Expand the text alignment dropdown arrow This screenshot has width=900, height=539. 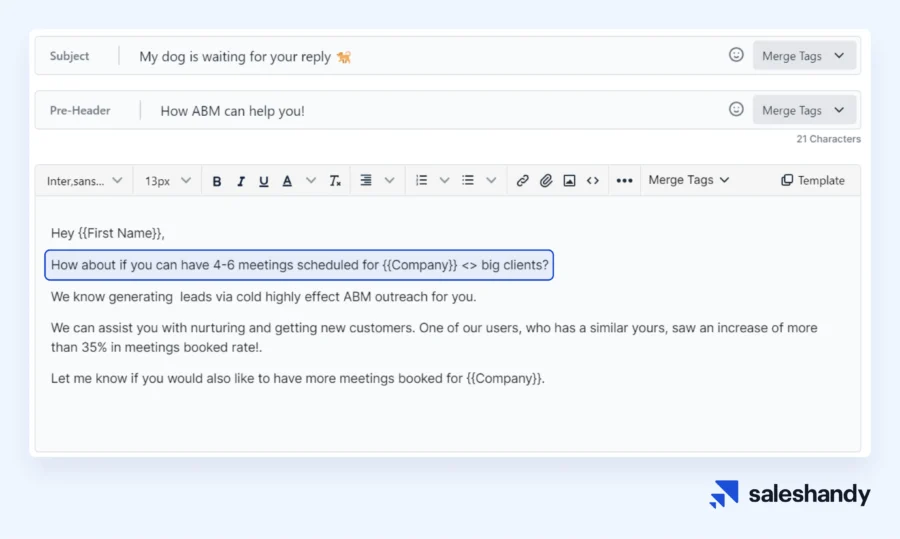pos(390,181)
